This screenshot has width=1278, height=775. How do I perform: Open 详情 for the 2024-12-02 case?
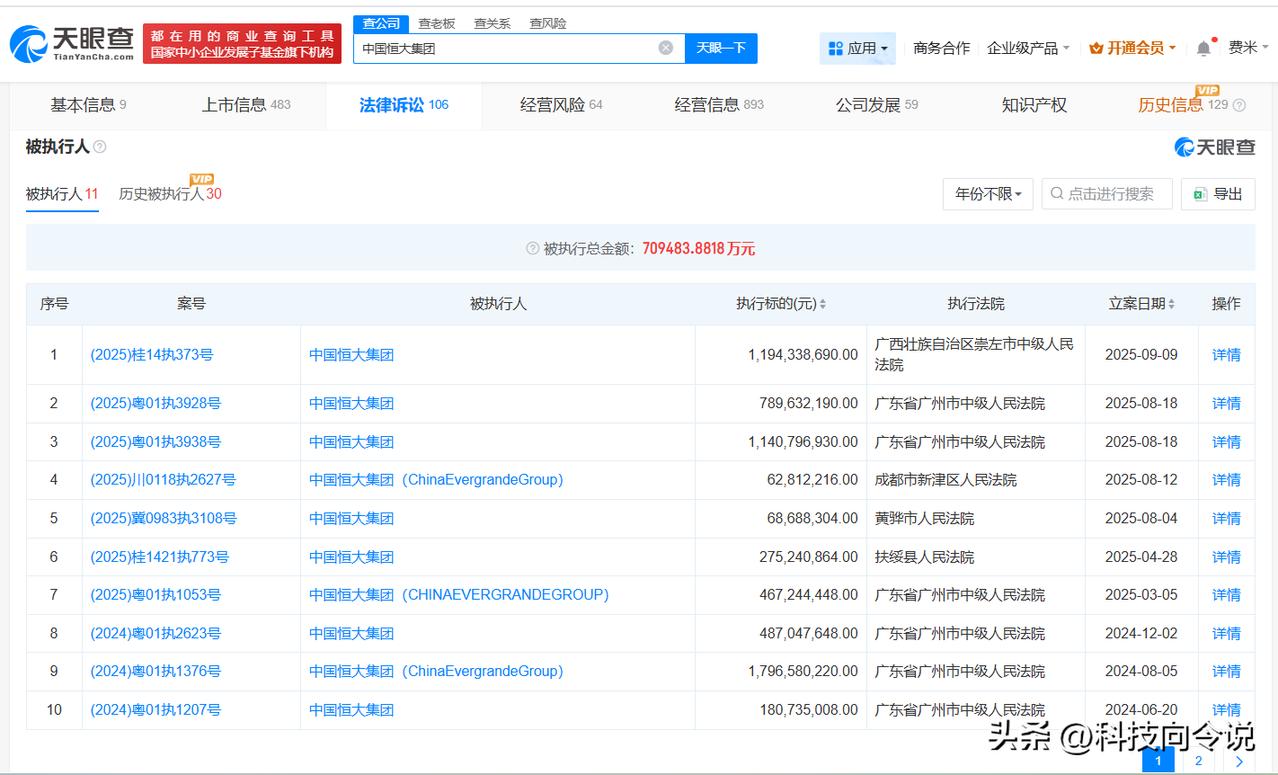coord(1226,633)
